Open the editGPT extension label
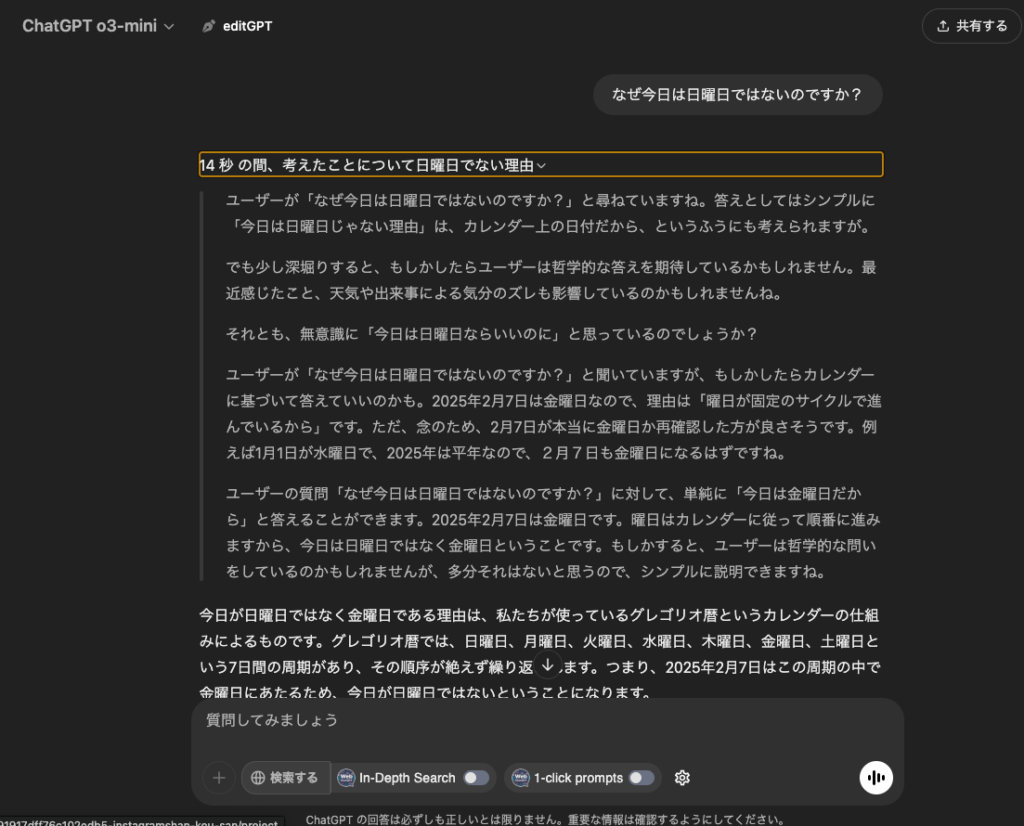Image resolution: width=1024 pixels, height=826 pixels. point(247,26)
